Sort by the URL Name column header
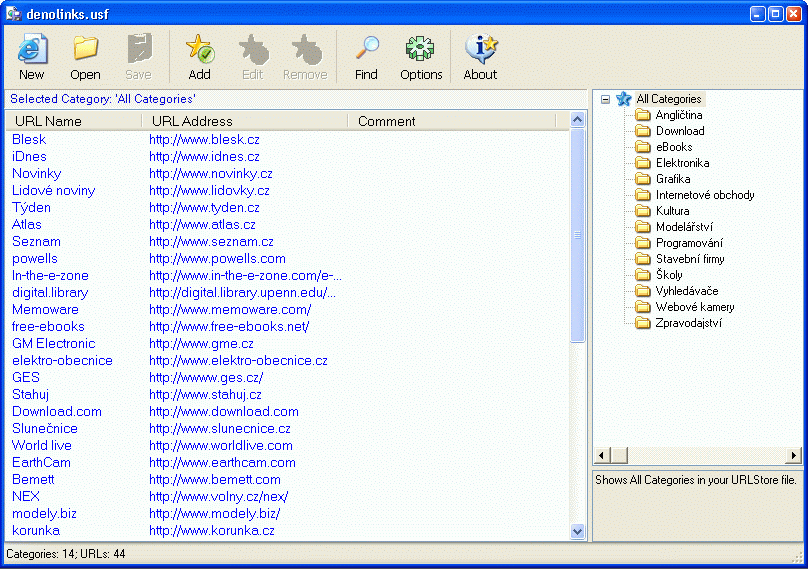Screen dimensions: 808x569 click(x=74, y=121)
